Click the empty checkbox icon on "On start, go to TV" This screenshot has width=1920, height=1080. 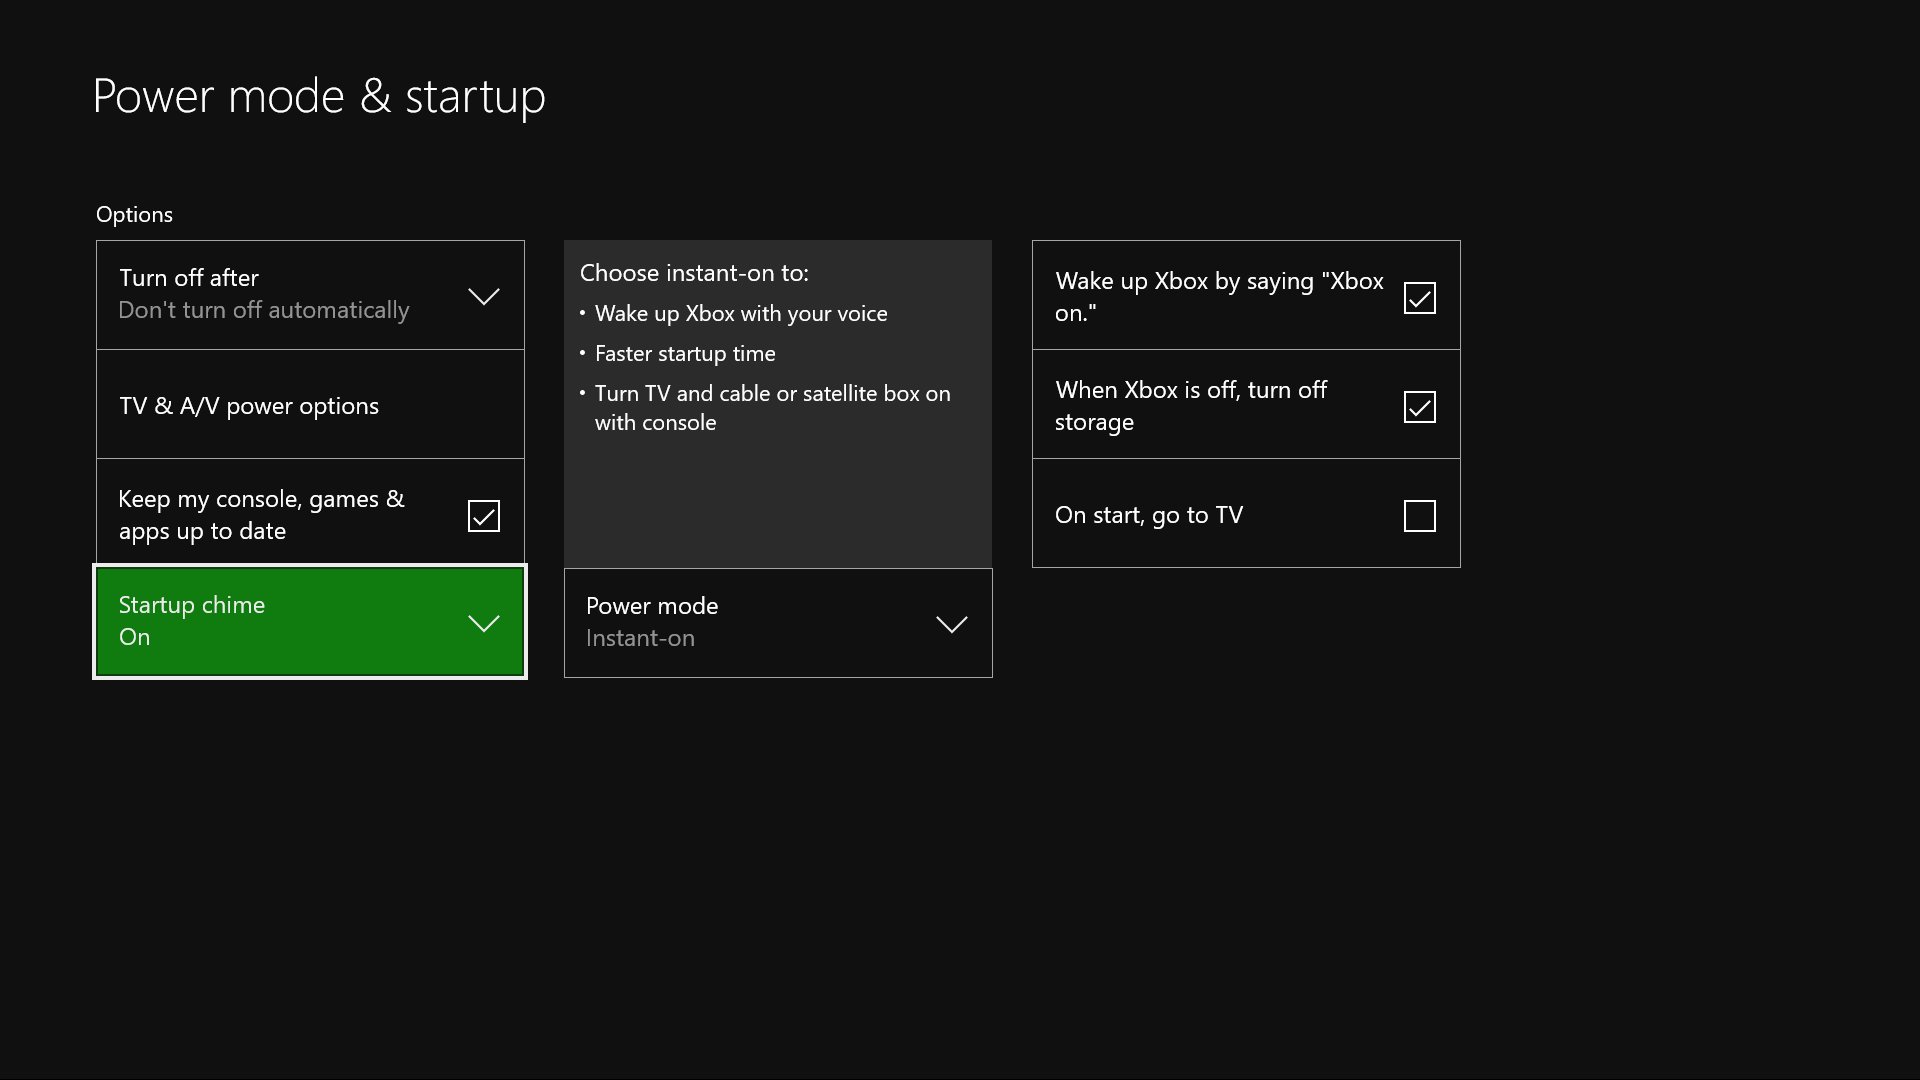coord(1420,515)
